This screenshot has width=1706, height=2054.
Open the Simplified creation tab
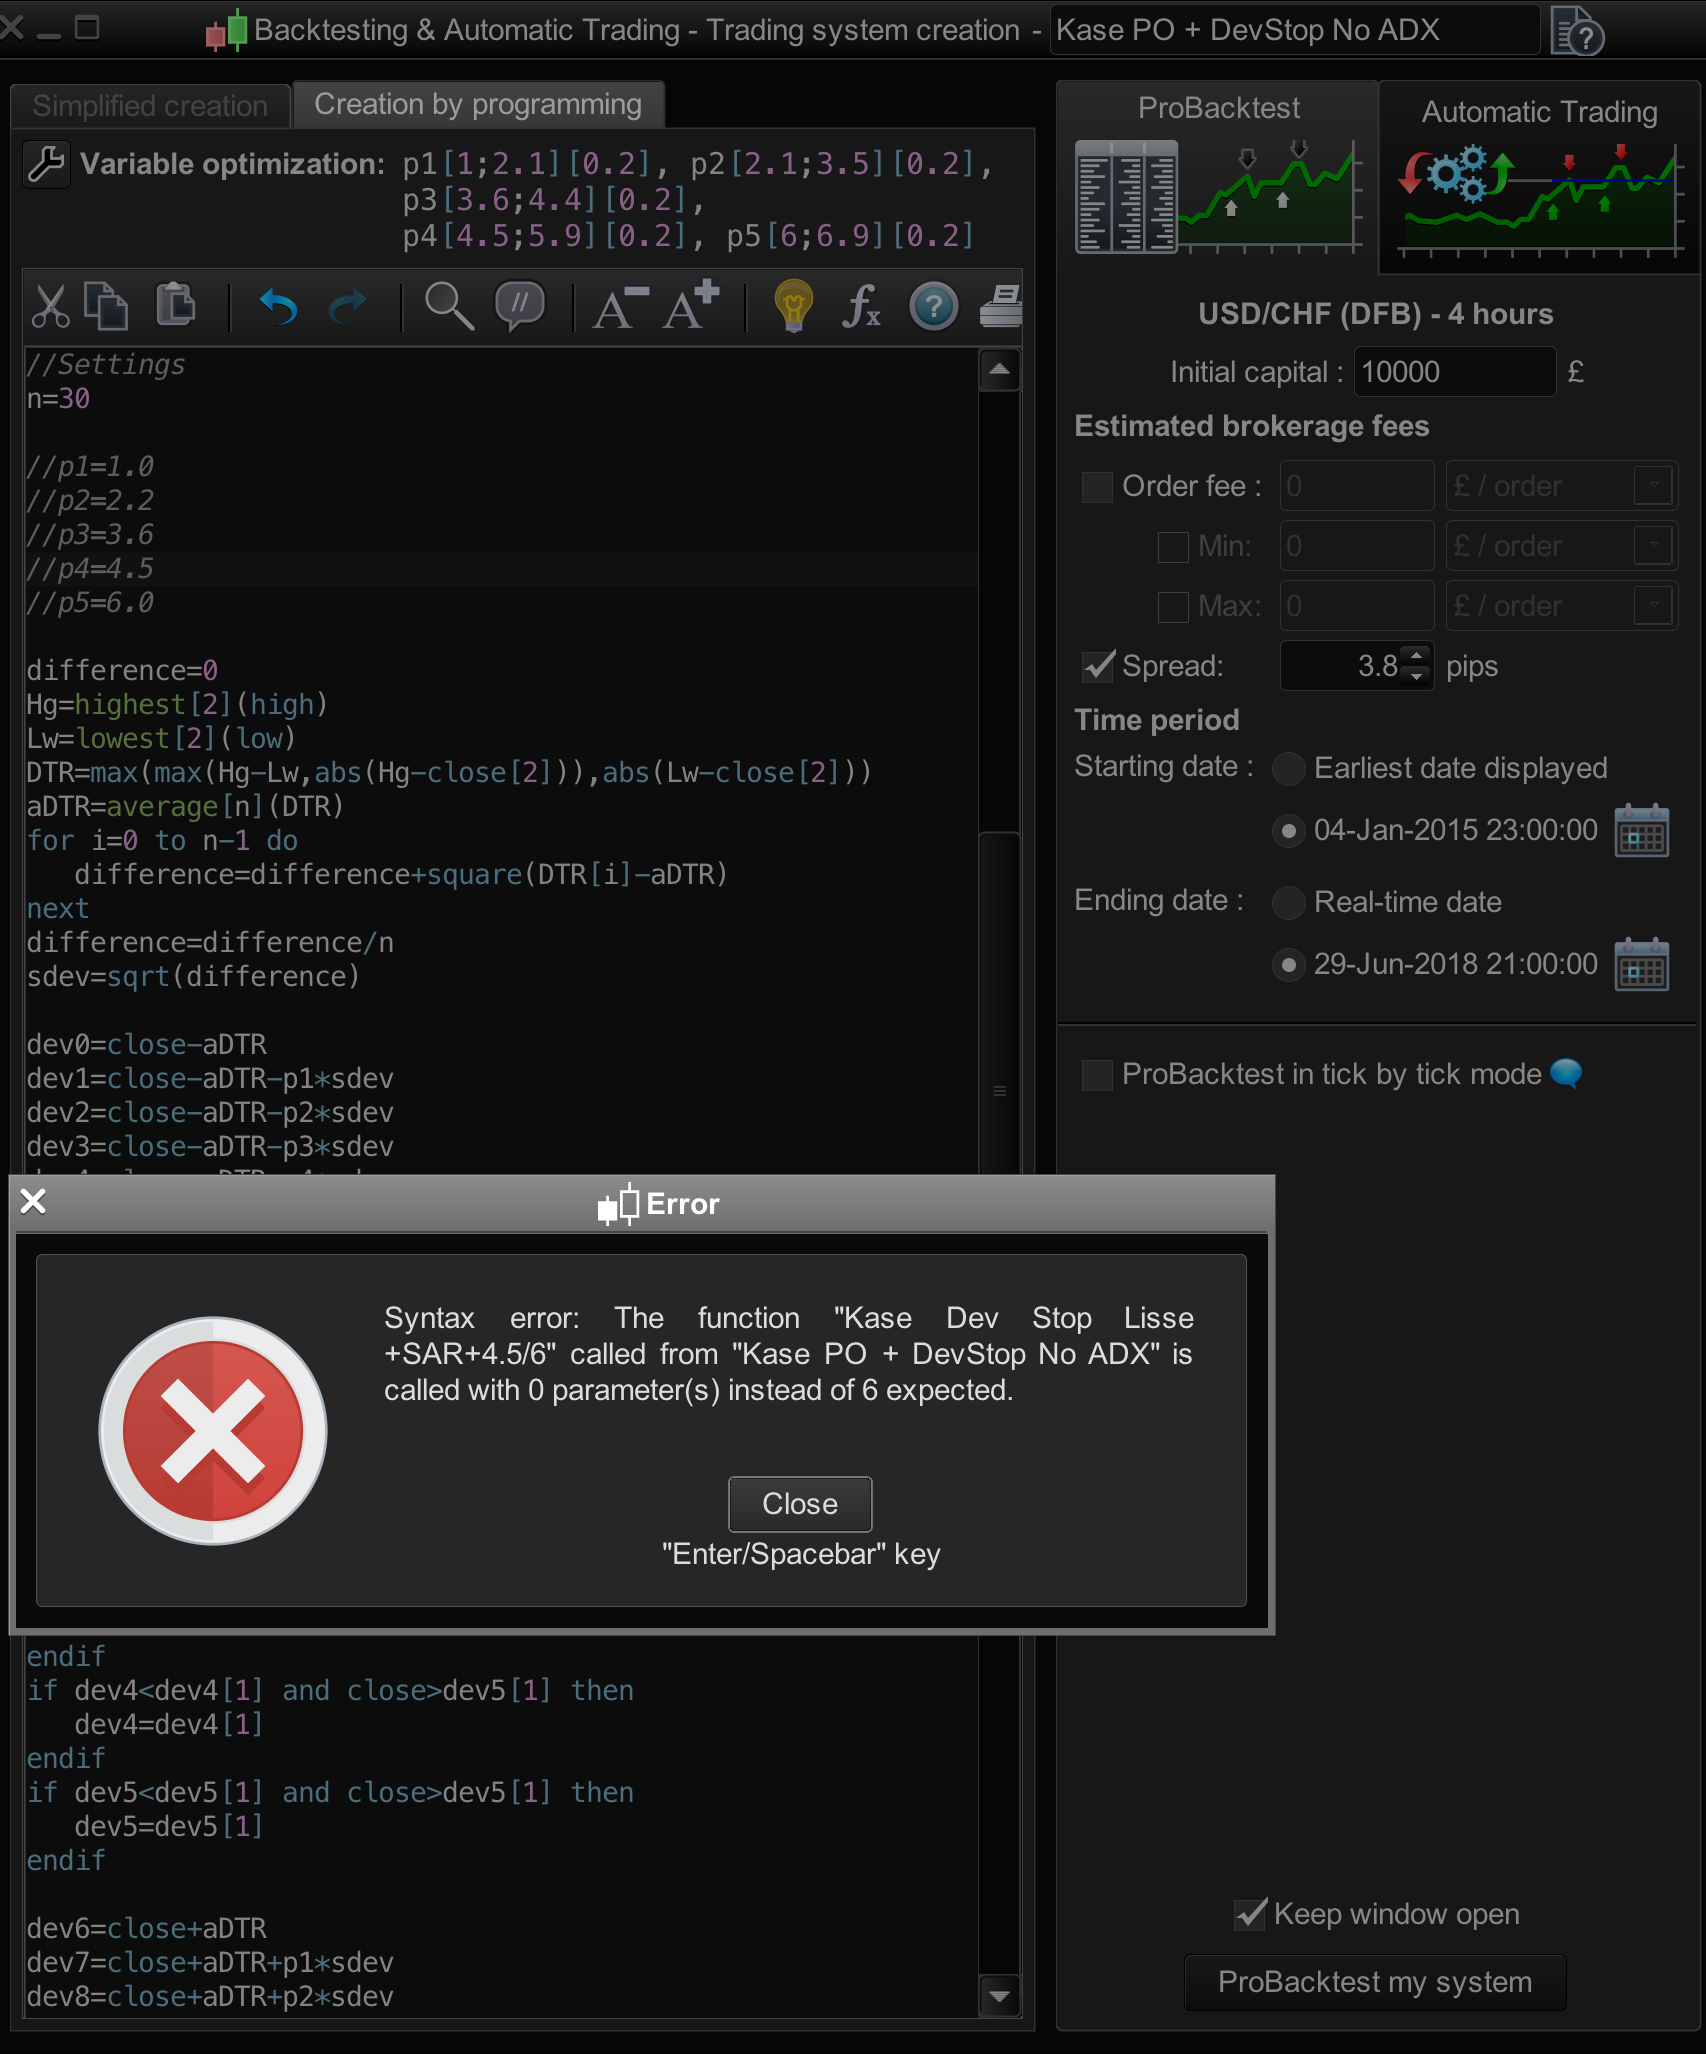point(150,106)
